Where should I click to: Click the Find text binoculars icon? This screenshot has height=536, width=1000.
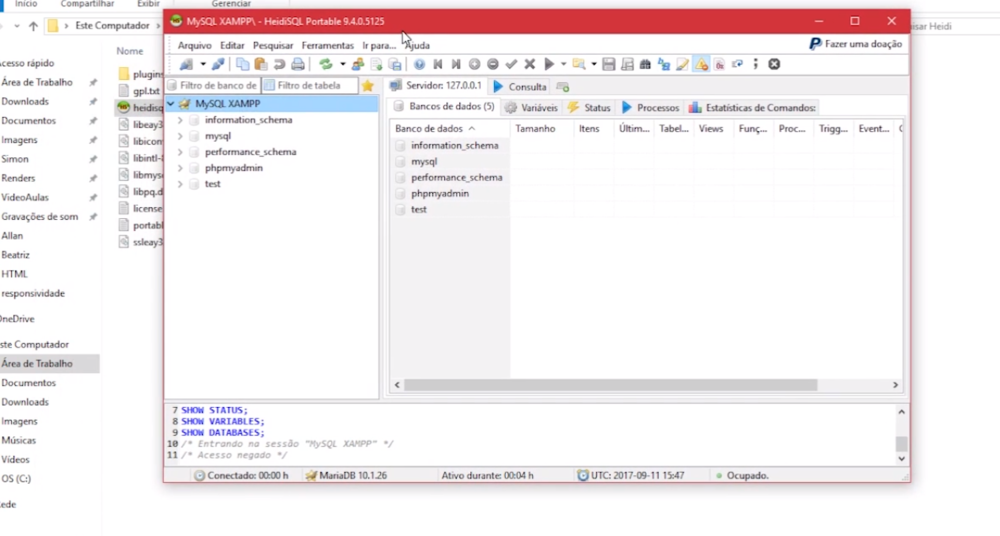point(645,64)
